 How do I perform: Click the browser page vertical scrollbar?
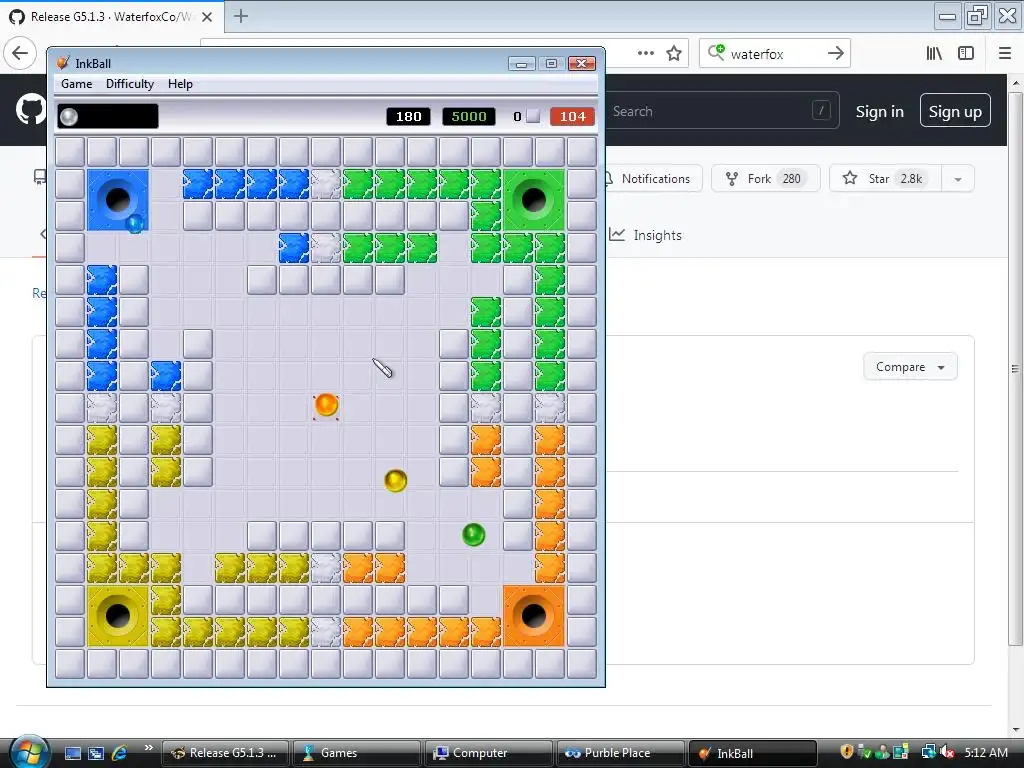point(1016,368)
